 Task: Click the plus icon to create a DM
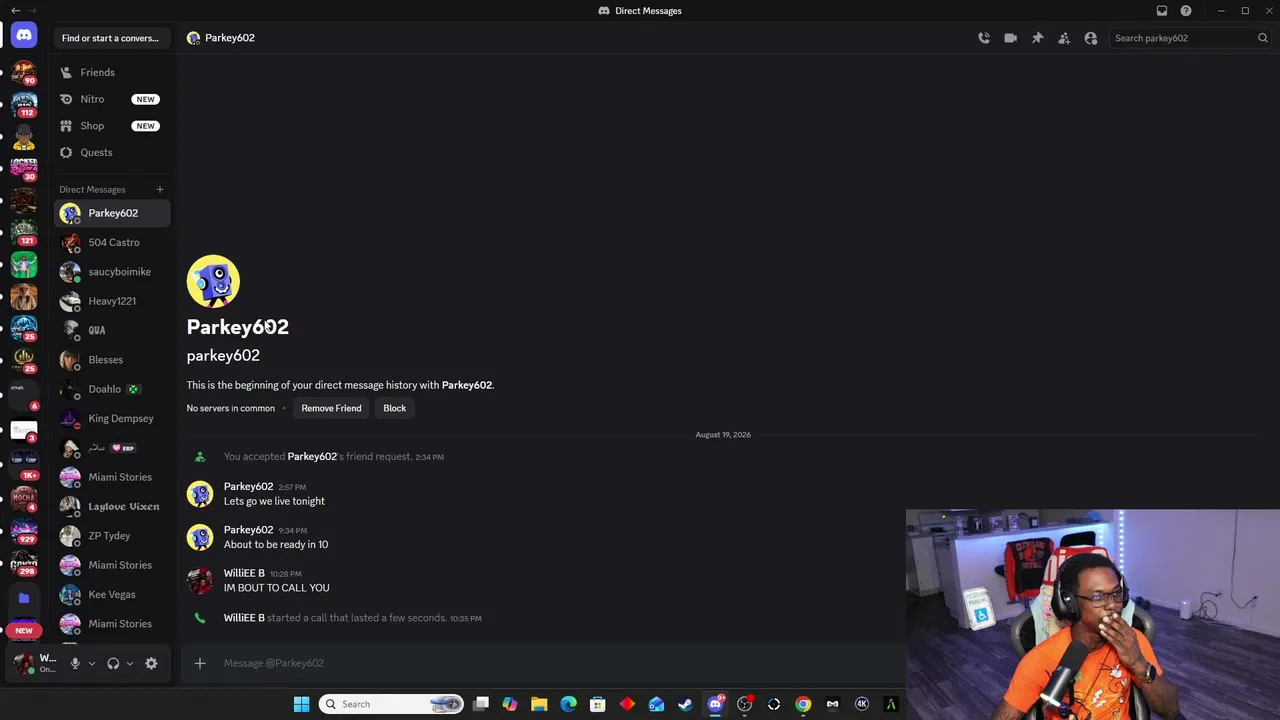[x=159, y=189]
